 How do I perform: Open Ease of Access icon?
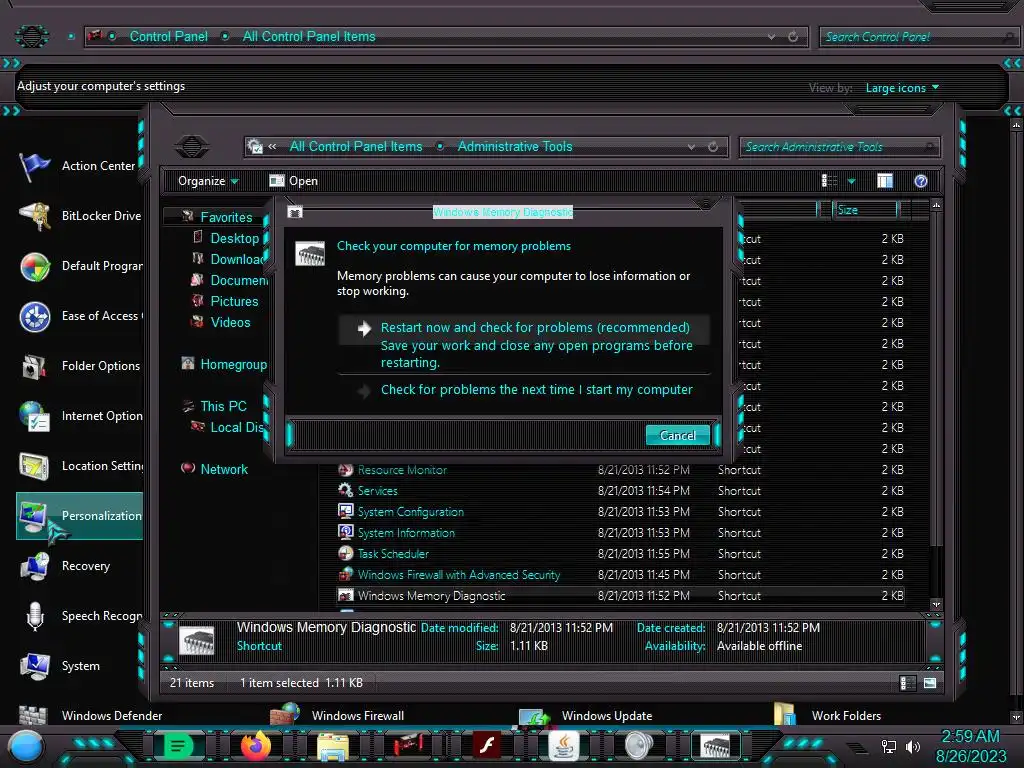[x=34, y=317]
